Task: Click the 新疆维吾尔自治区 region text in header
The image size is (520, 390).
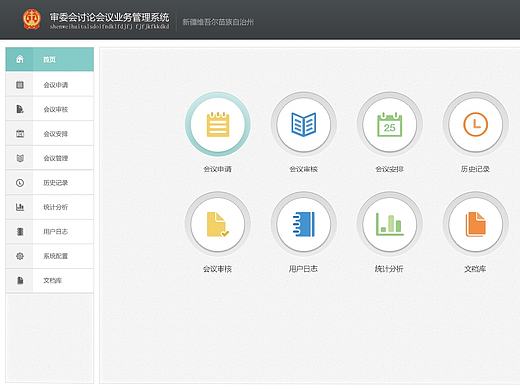Action: click(x=218, y=22)
